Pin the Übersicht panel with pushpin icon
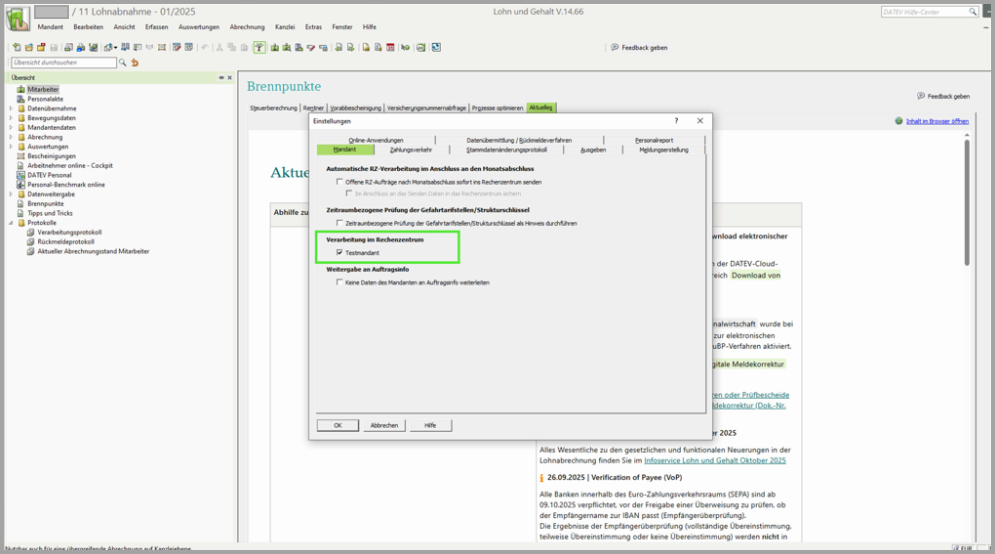995x554 pixels. [221, 77]
